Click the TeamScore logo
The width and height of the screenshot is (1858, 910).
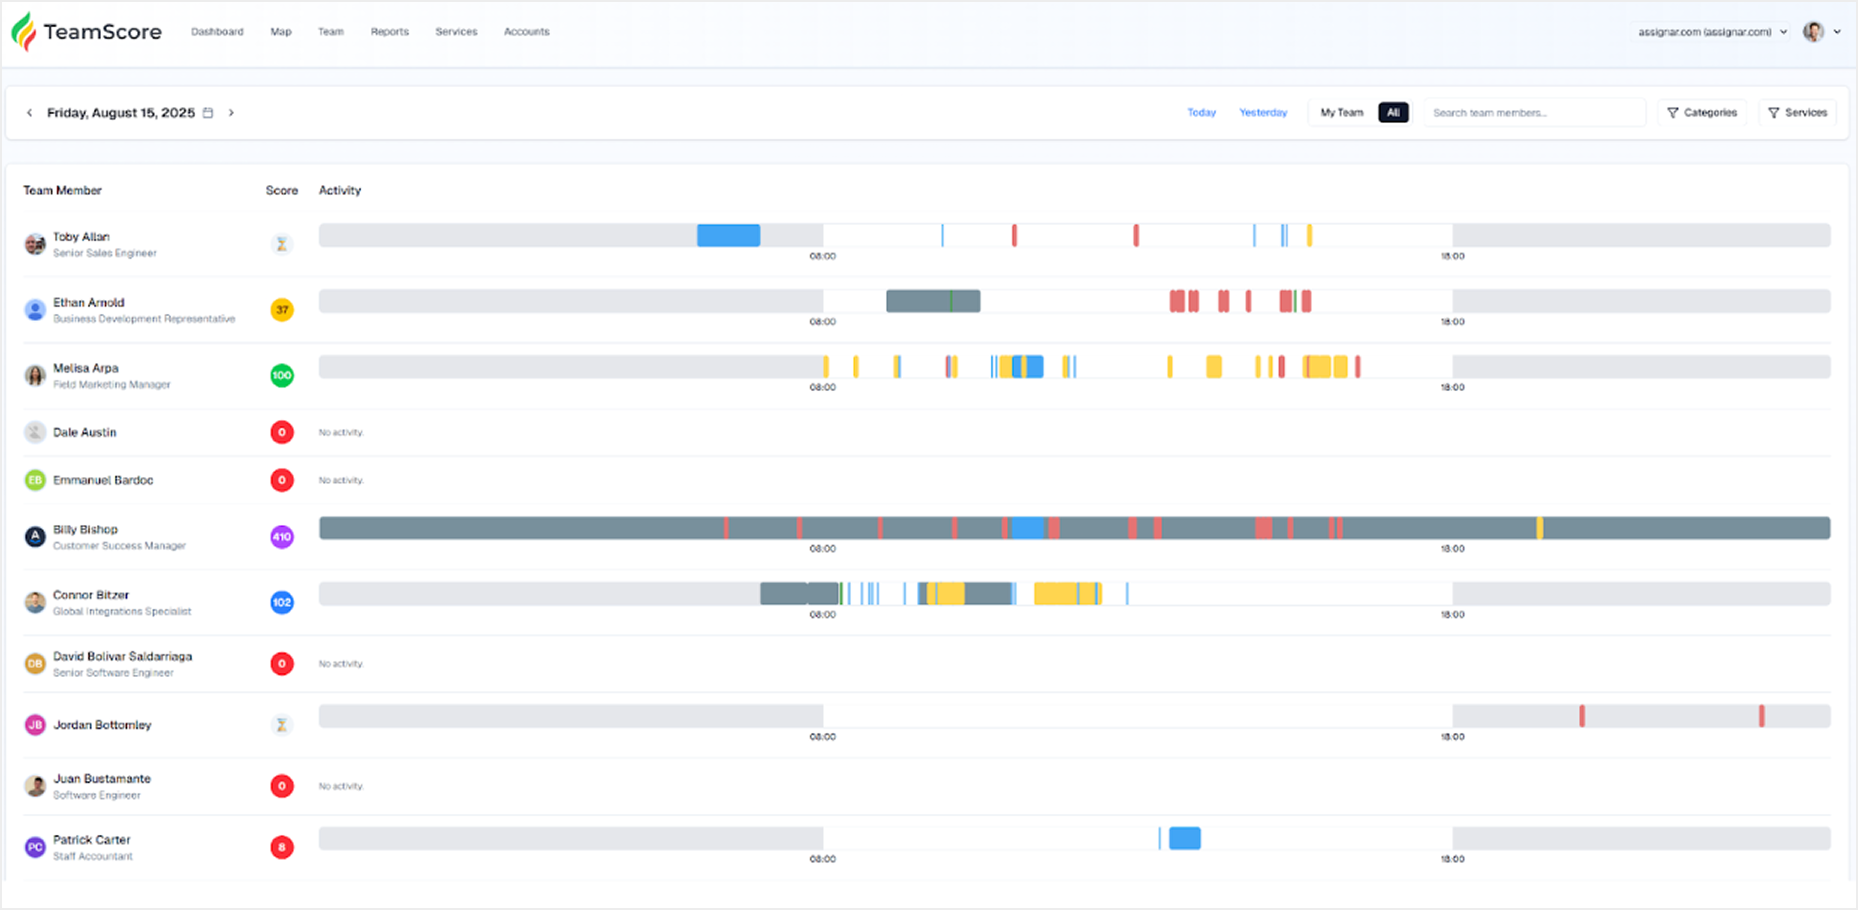pos(86,32)
